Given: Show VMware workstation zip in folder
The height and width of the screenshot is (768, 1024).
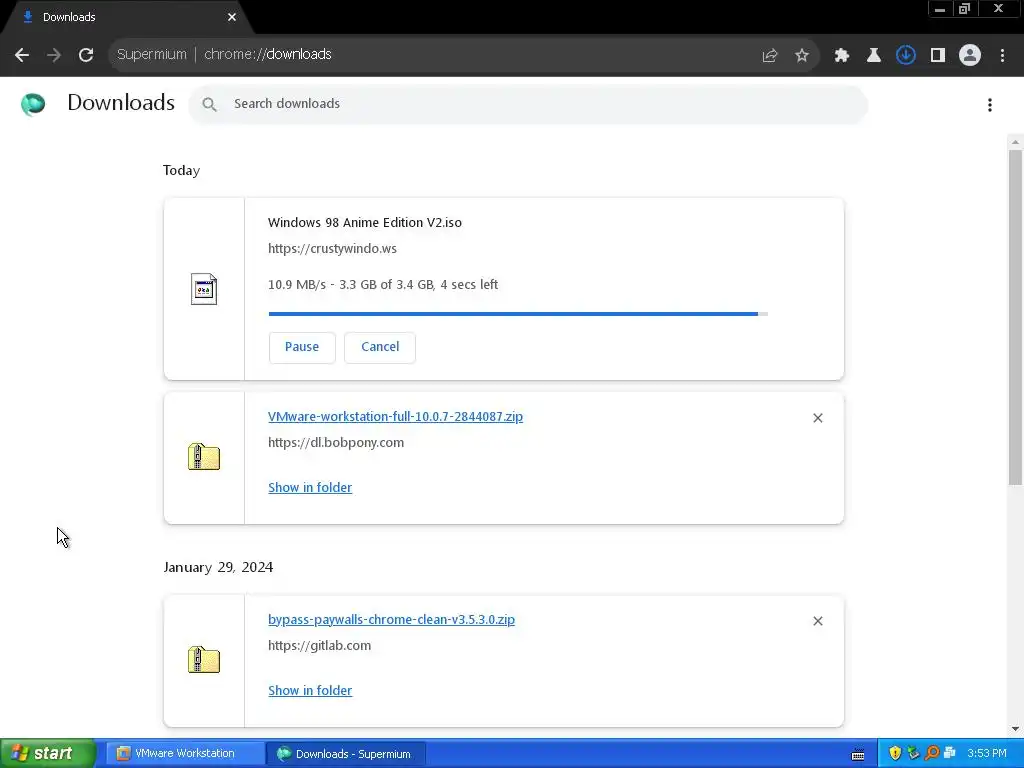Looking at the screenshot, I should pyautogui.click(x=310, y=488).
